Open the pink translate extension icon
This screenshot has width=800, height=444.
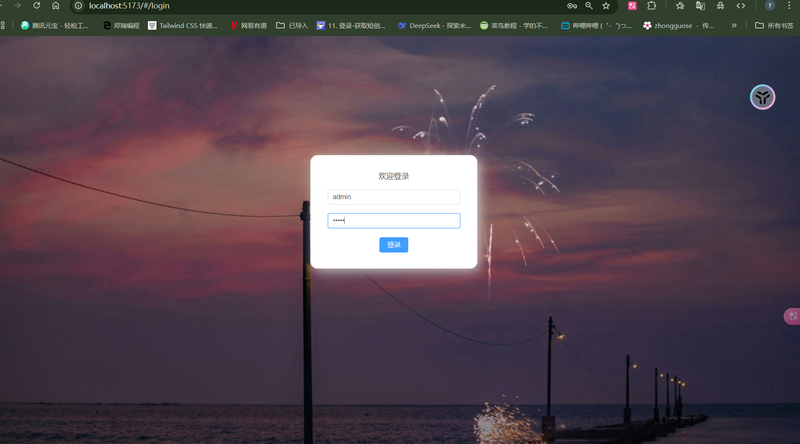click(632, 6)
